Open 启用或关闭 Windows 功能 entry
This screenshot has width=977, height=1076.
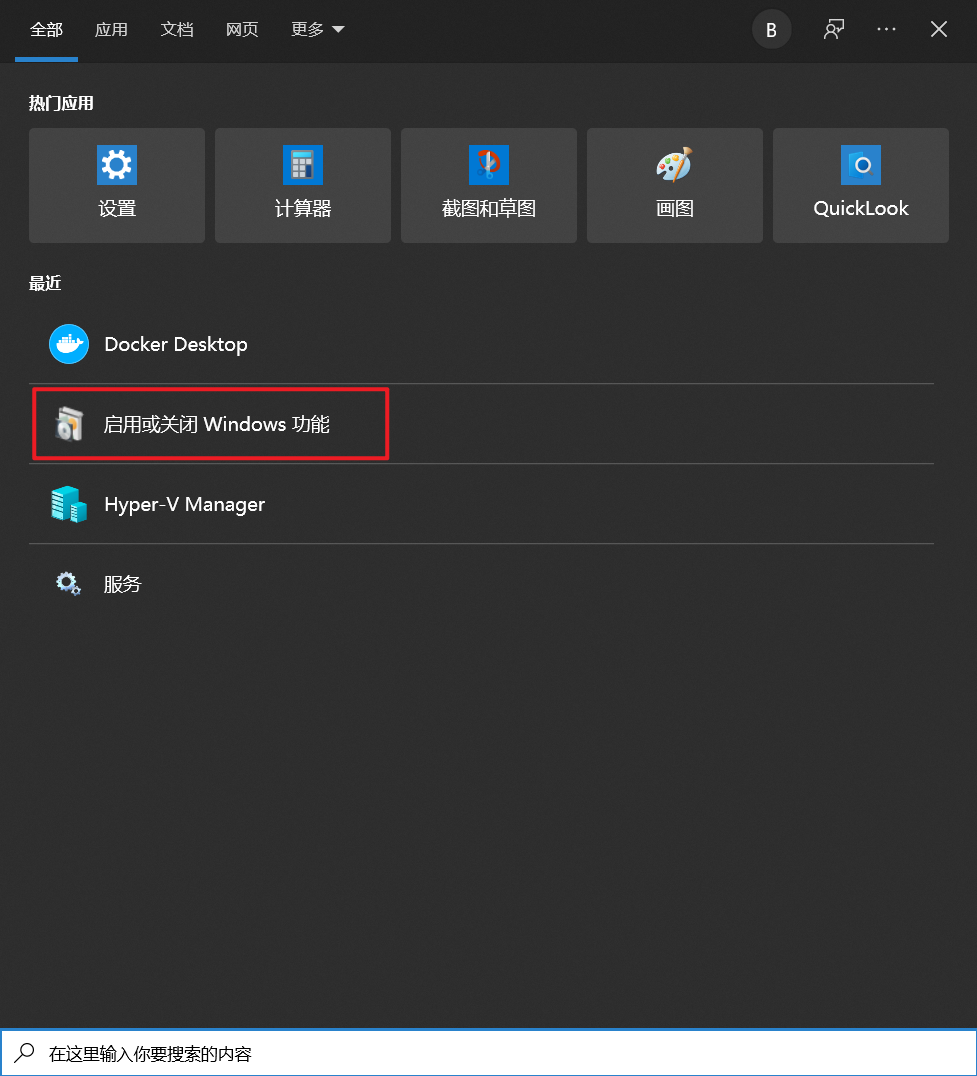point(481,423)
